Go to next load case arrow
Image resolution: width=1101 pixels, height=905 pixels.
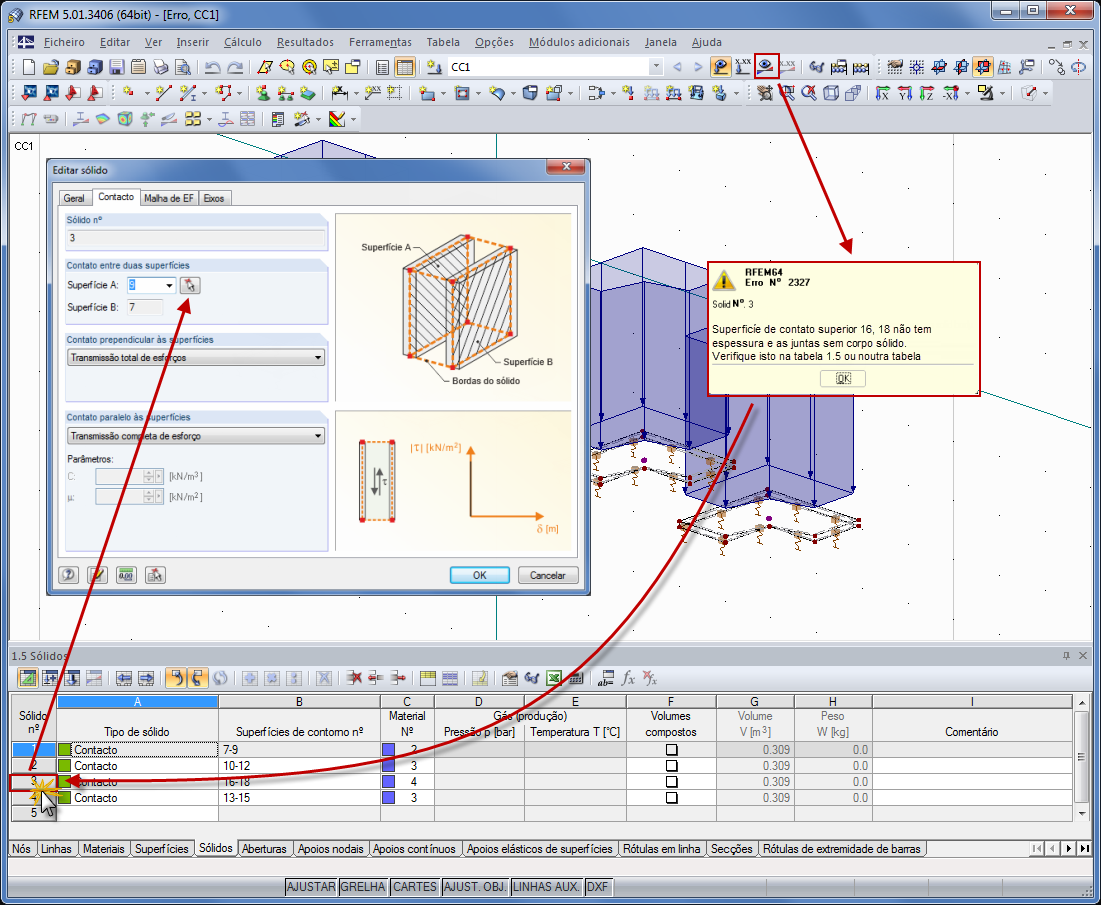click(698, 67)
